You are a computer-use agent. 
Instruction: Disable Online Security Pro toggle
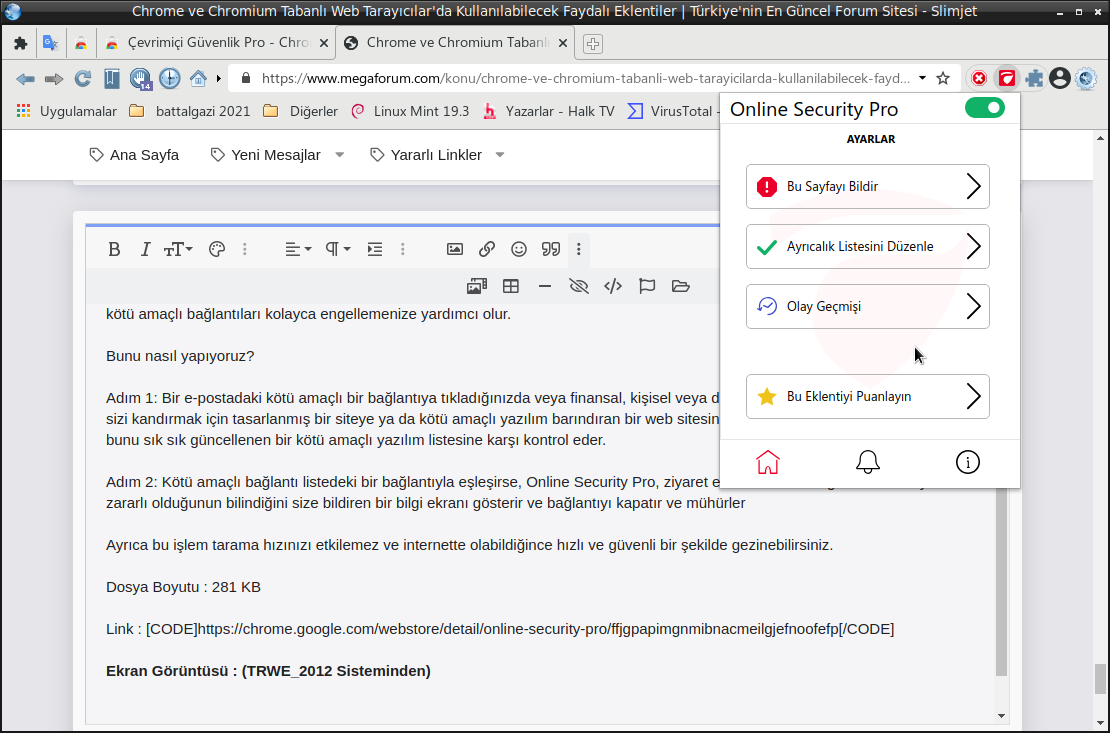click(x=985, y=108)
